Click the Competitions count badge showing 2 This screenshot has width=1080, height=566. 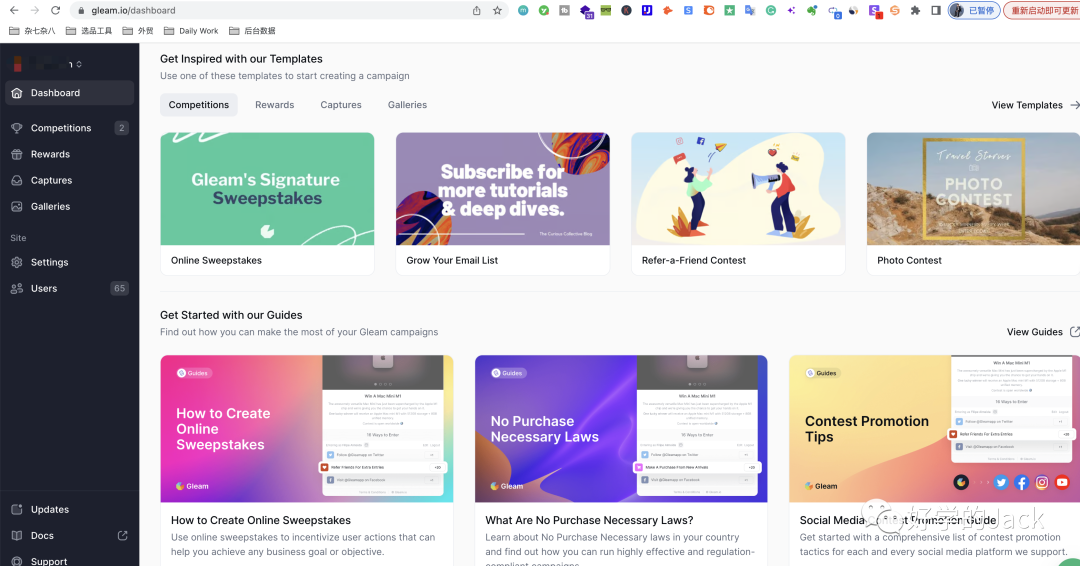(121, 128)
